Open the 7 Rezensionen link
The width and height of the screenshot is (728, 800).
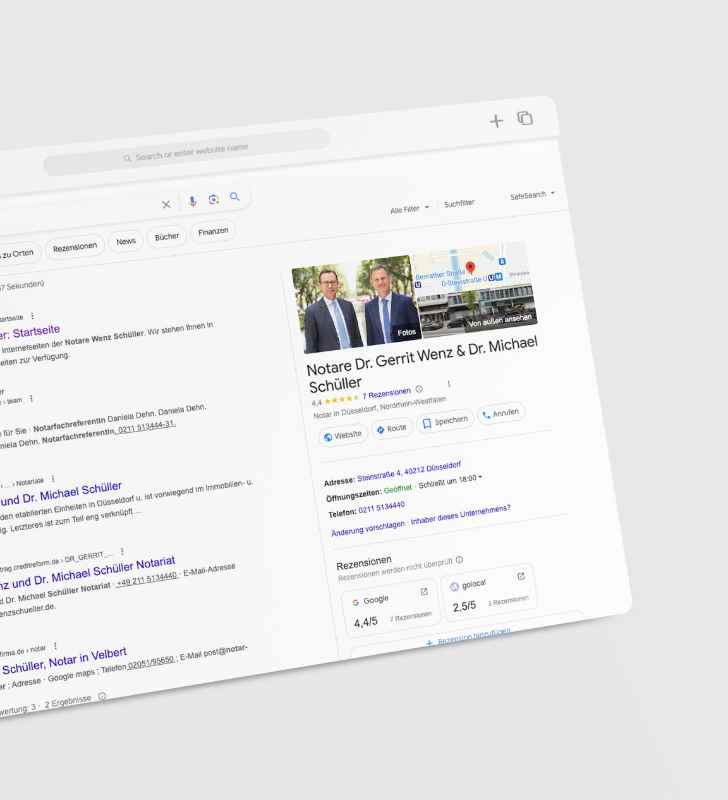pos(386,393)
